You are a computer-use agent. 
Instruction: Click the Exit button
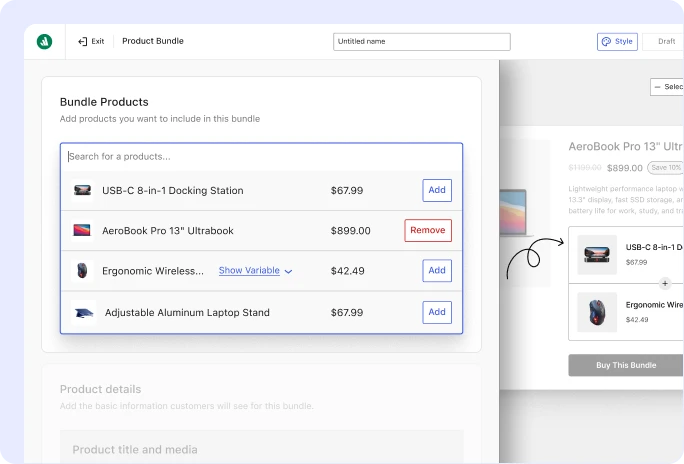pyautogui.click(x=91, y=41)
